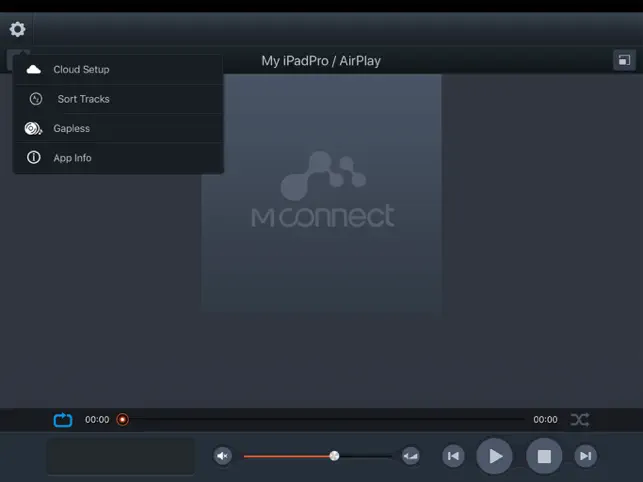The width and height of the screenshot is (643, 482).
Task: Click the mconnect album art placeholder
Action: click(322, 193)
